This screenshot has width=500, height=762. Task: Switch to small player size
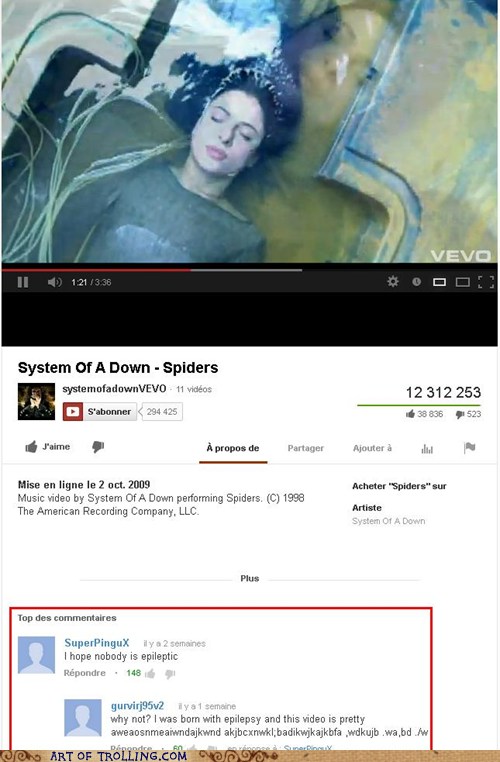pyautogui.click(x=439, y=282)
